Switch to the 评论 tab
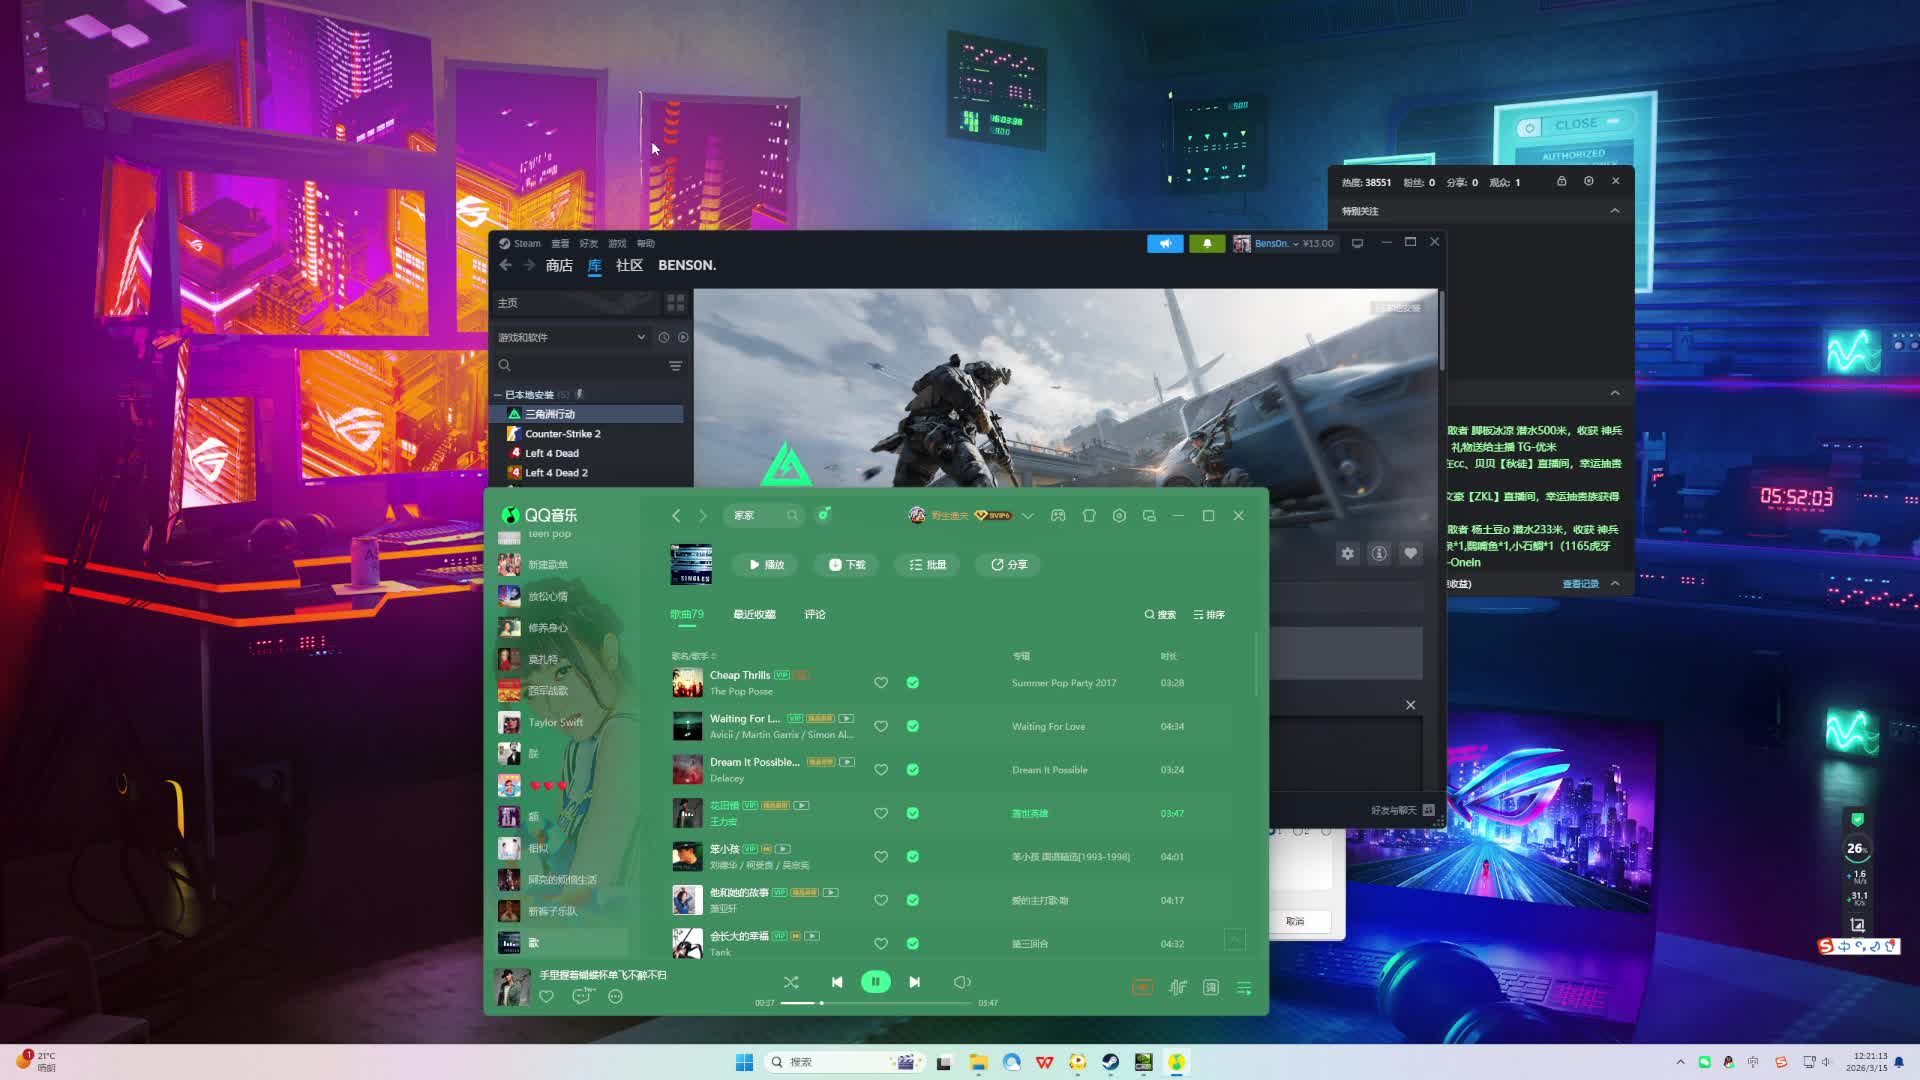Screen dimensions: 1920x1080 click(815, 614)
